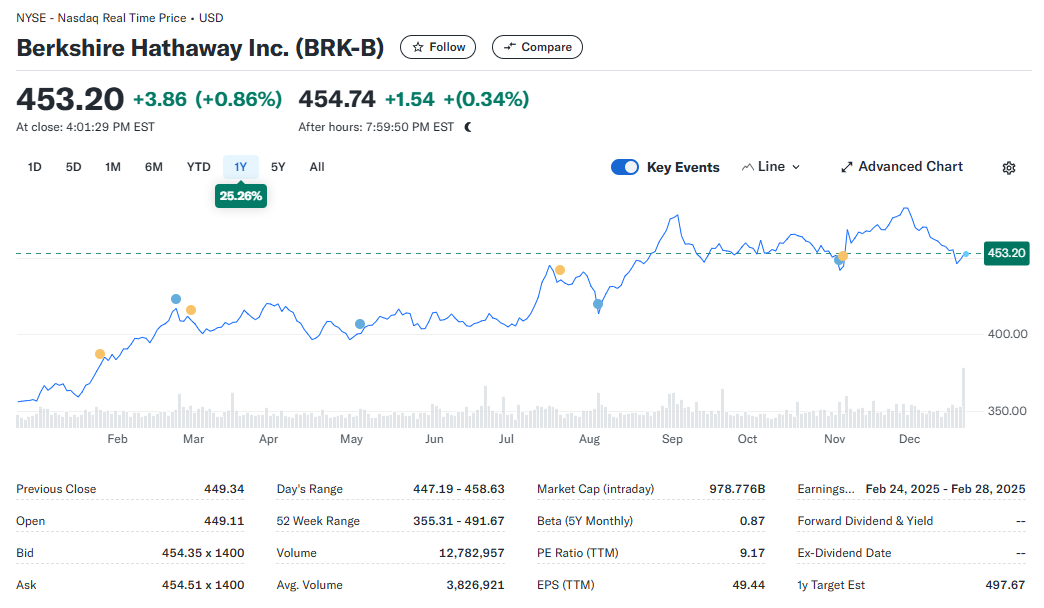Select the 5D time range tab
1044x608 pixels.
[x=73, y=167]
